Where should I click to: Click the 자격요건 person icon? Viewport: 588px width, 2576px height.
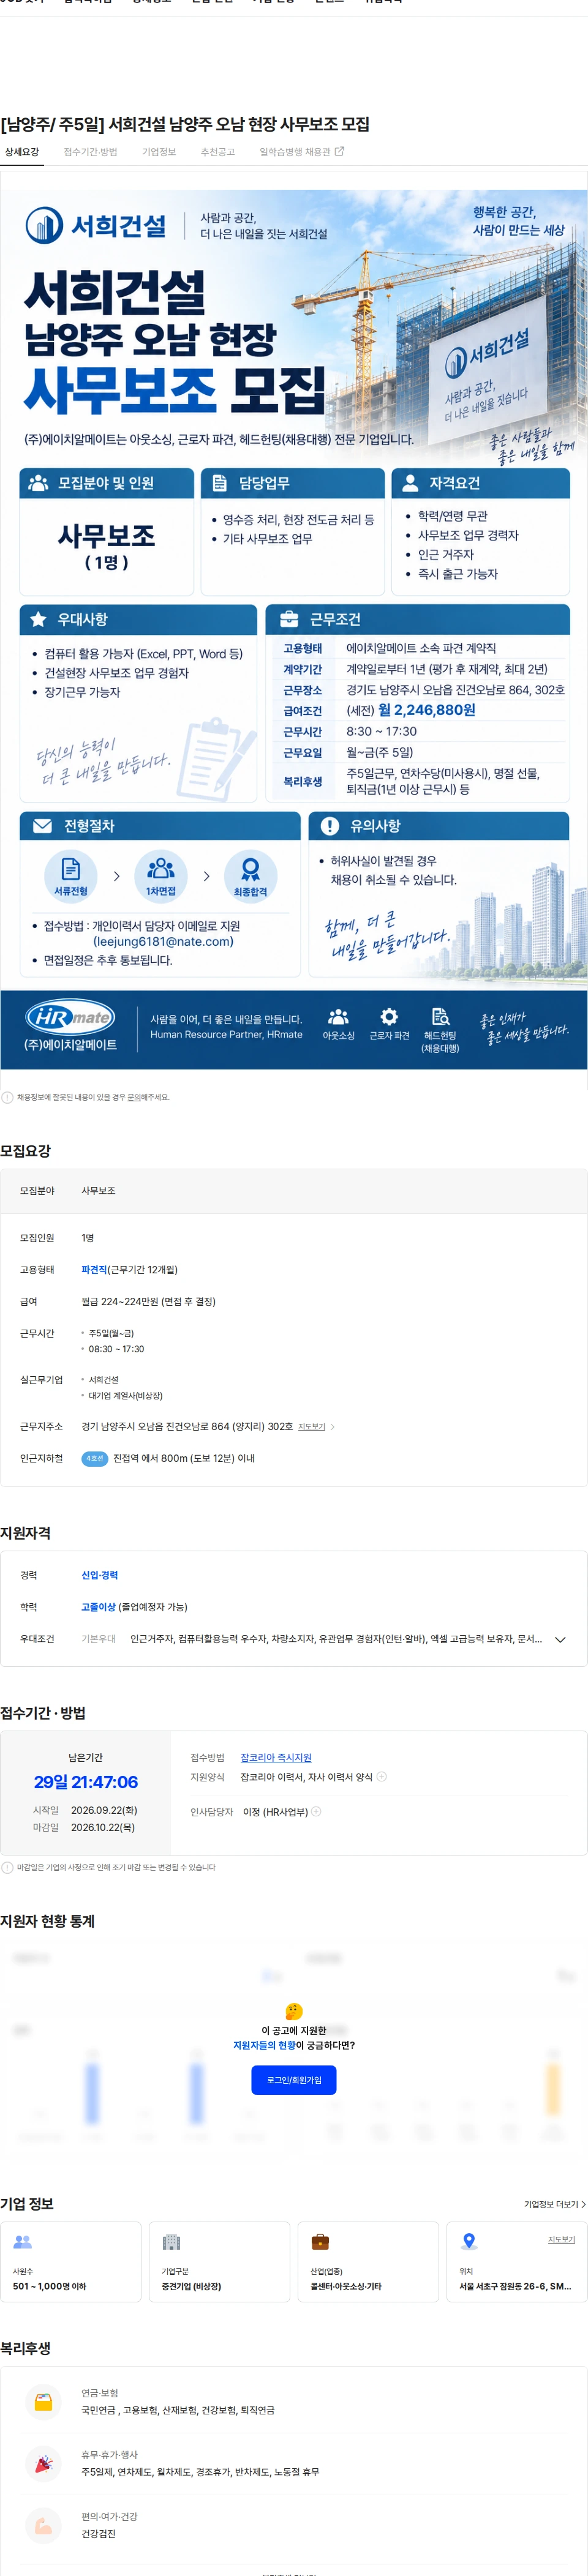pyautogui.click(x=410, y=483)
